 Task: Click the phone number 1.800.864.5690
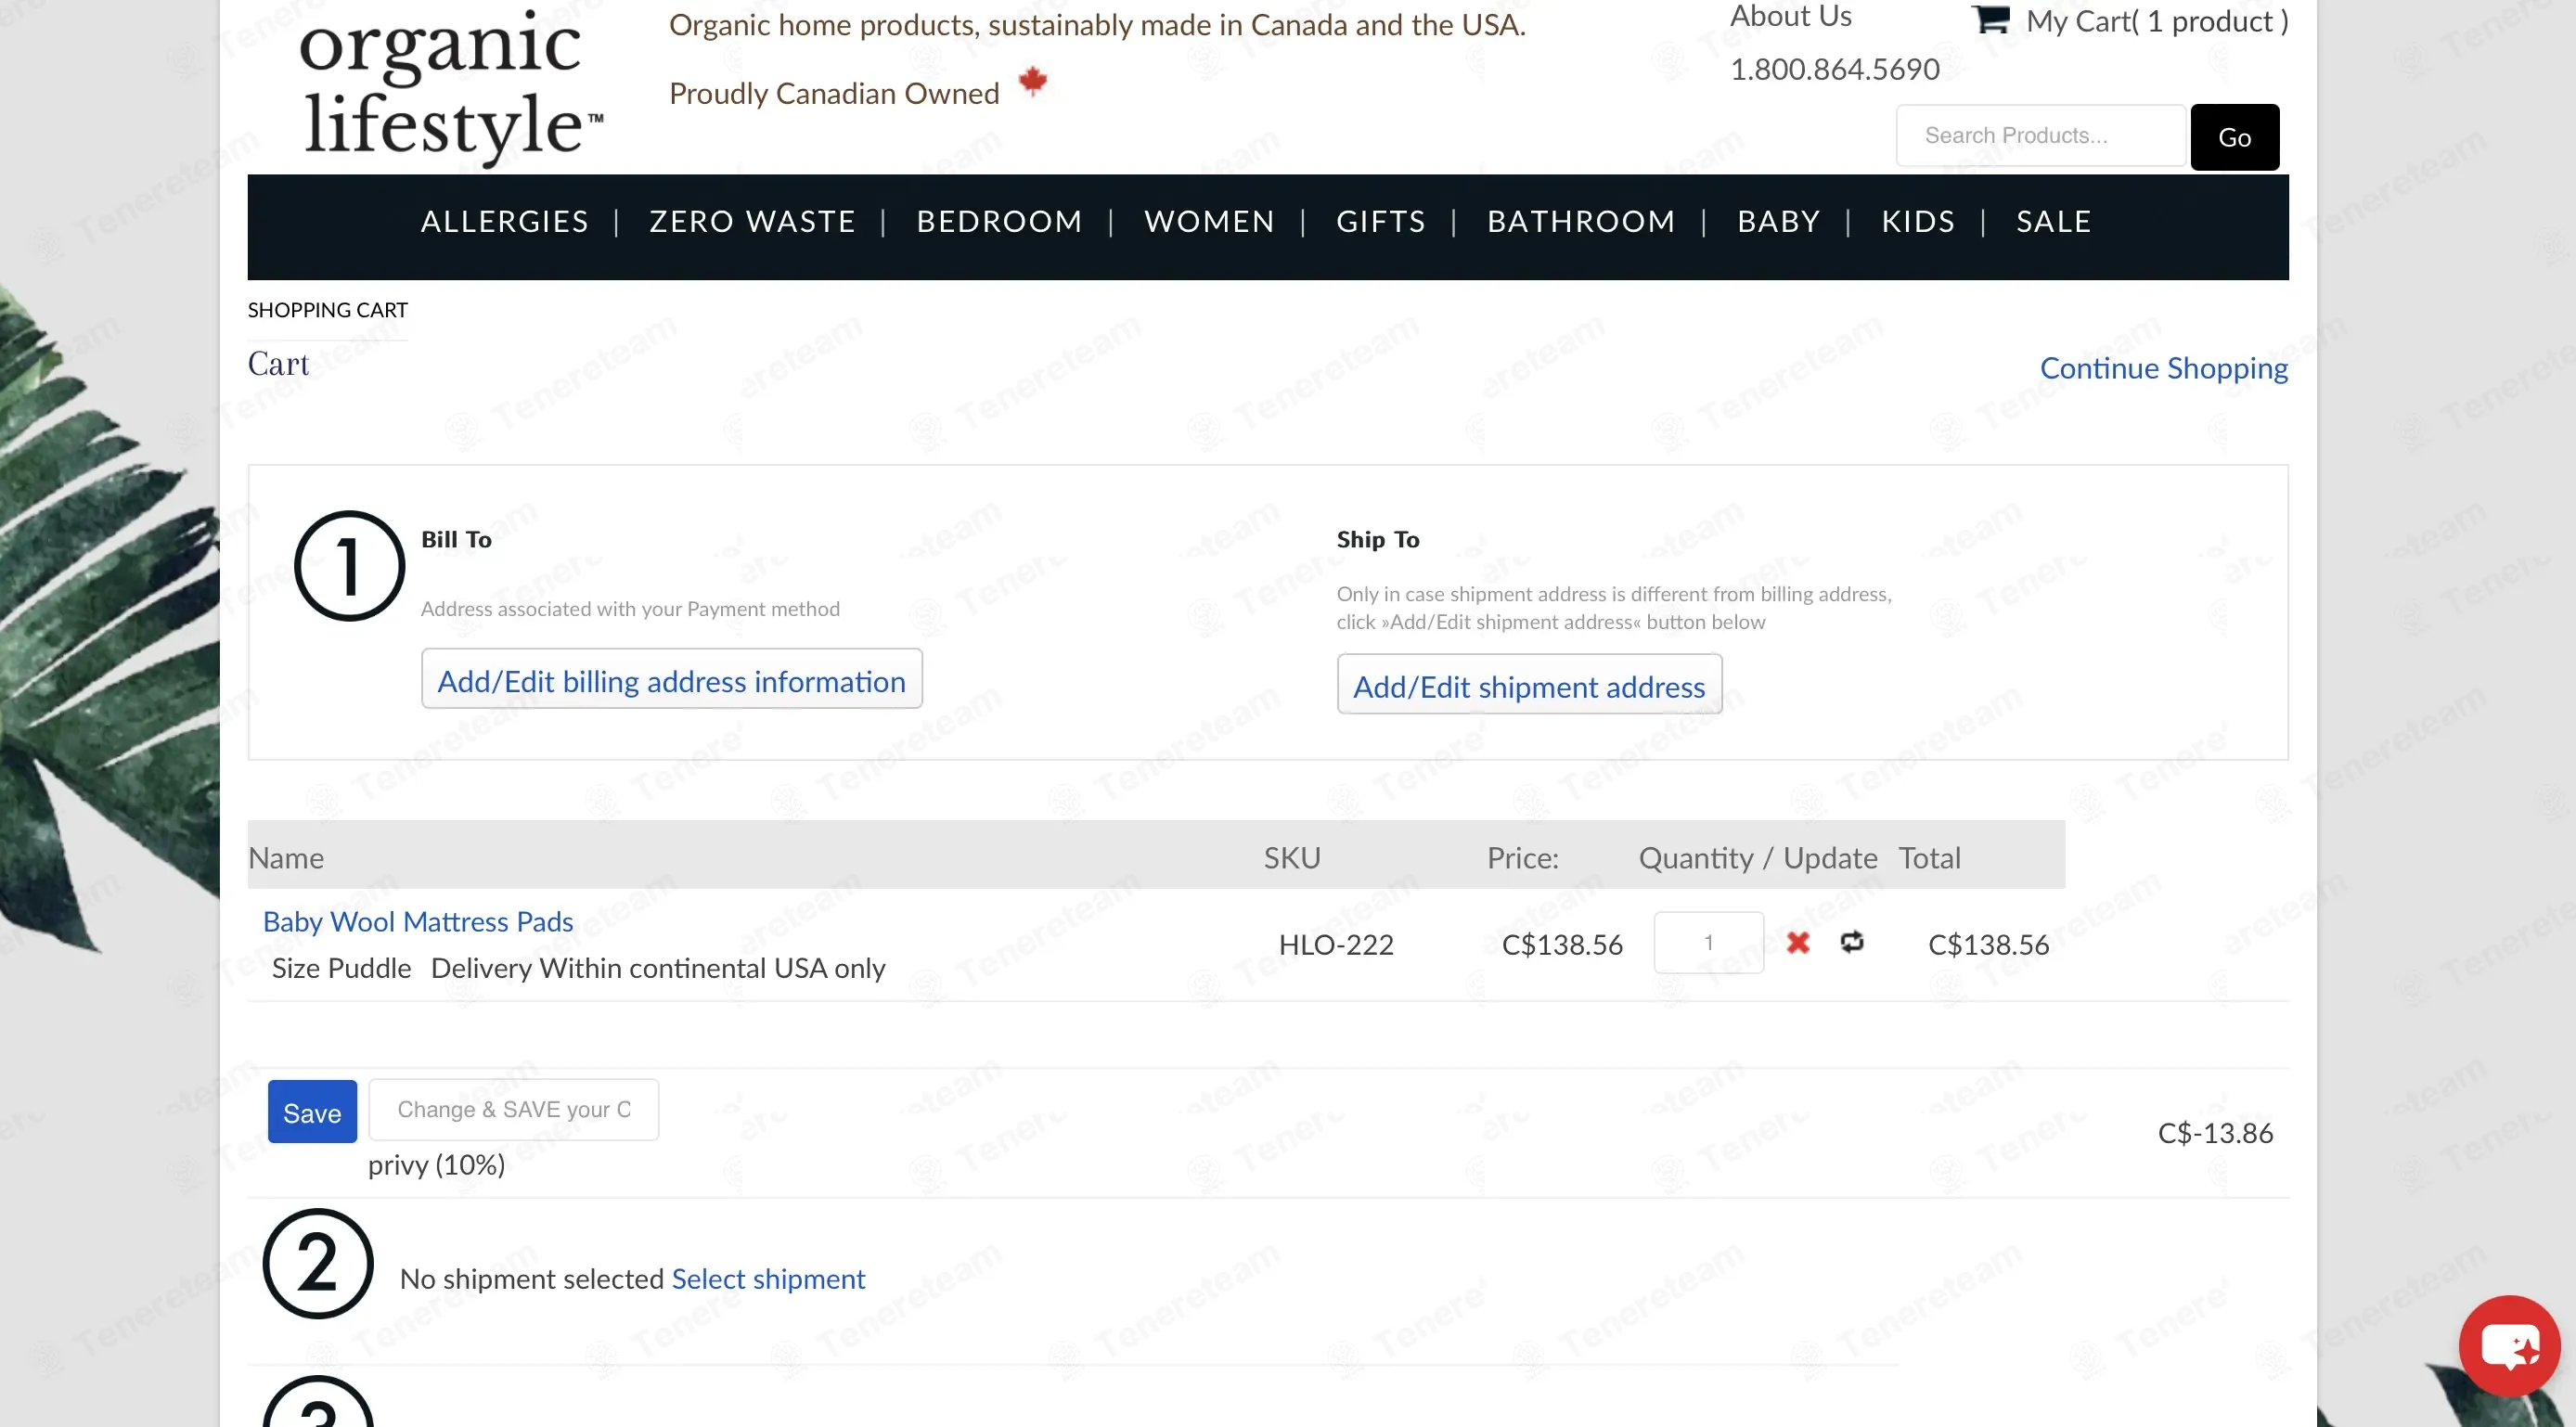click(x=1835, y=69)
